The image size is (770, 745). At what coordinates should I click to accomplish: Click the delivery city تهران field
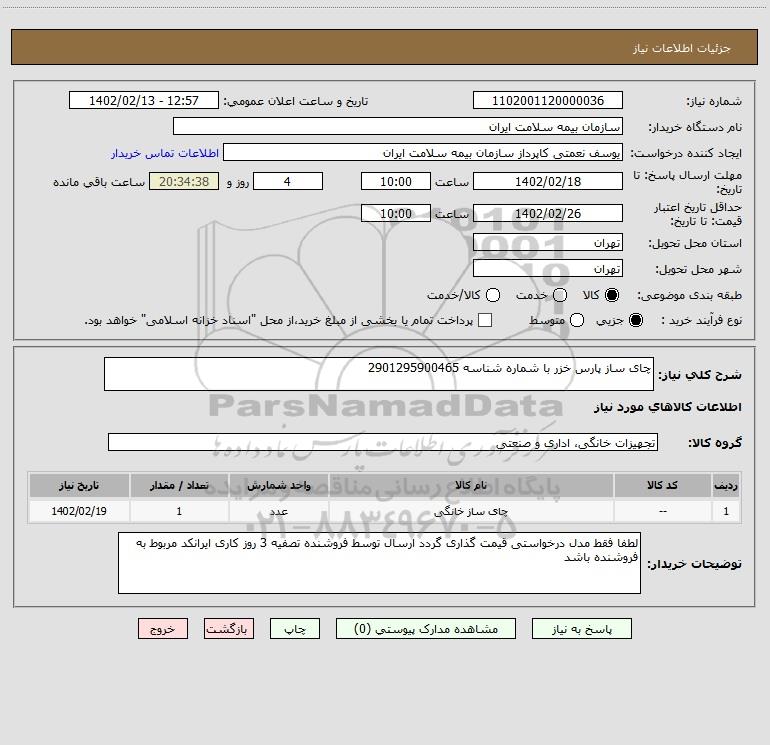548,269
